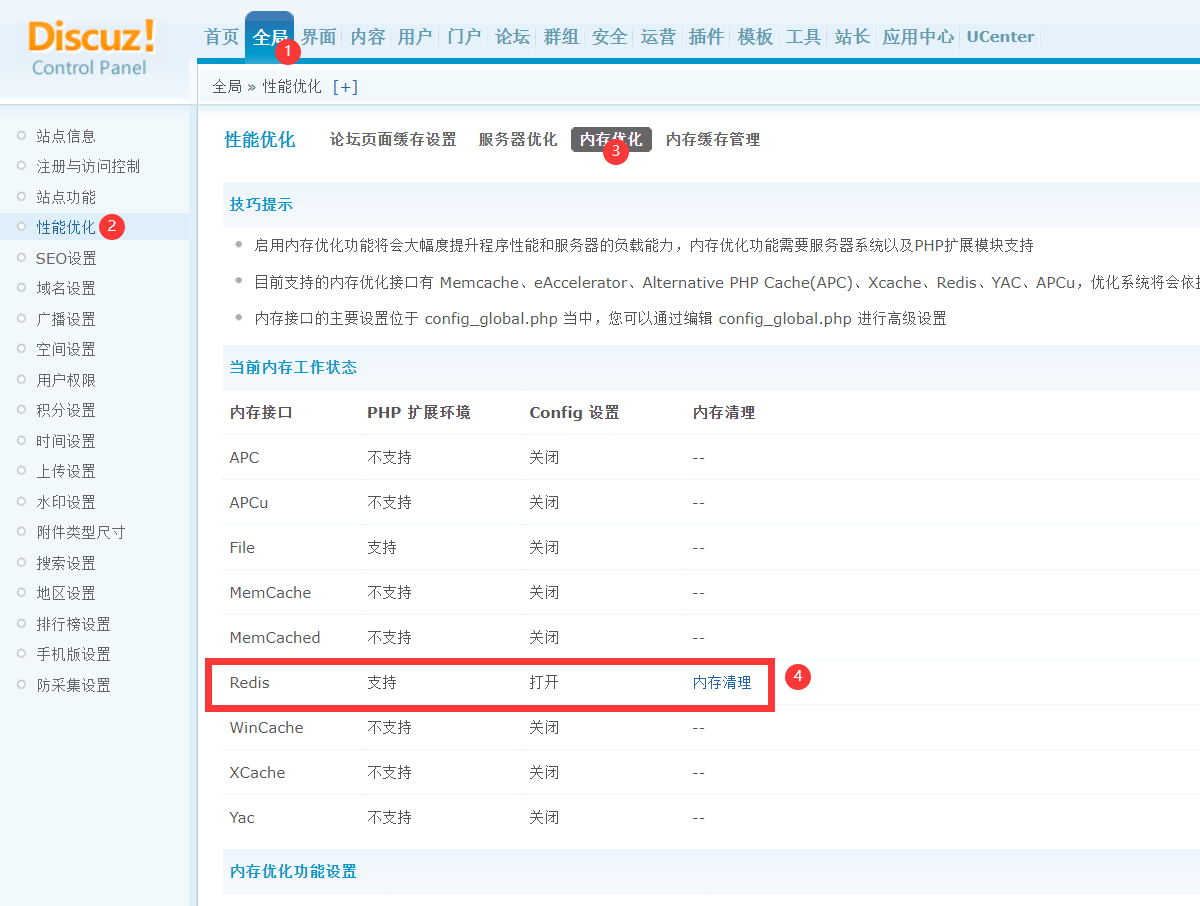This screenshot has height=906, width=1200.
Task: Open the 首页 top menu
Action: (221, 37)
